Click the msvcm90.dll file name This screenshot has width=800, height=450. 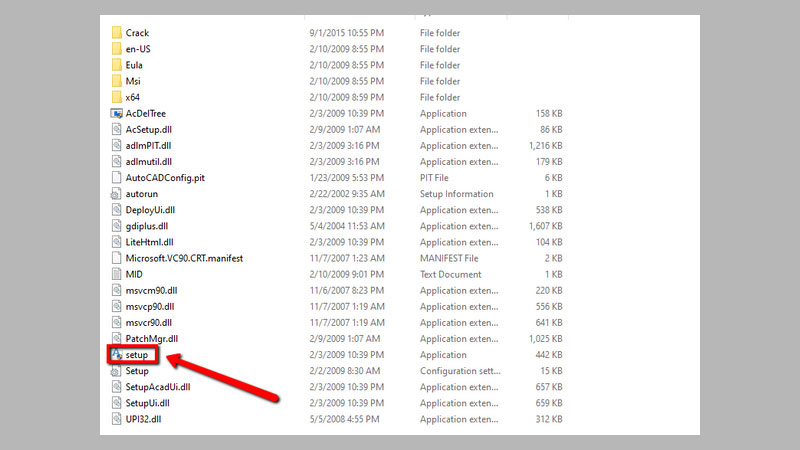click(x=151, y=290)
